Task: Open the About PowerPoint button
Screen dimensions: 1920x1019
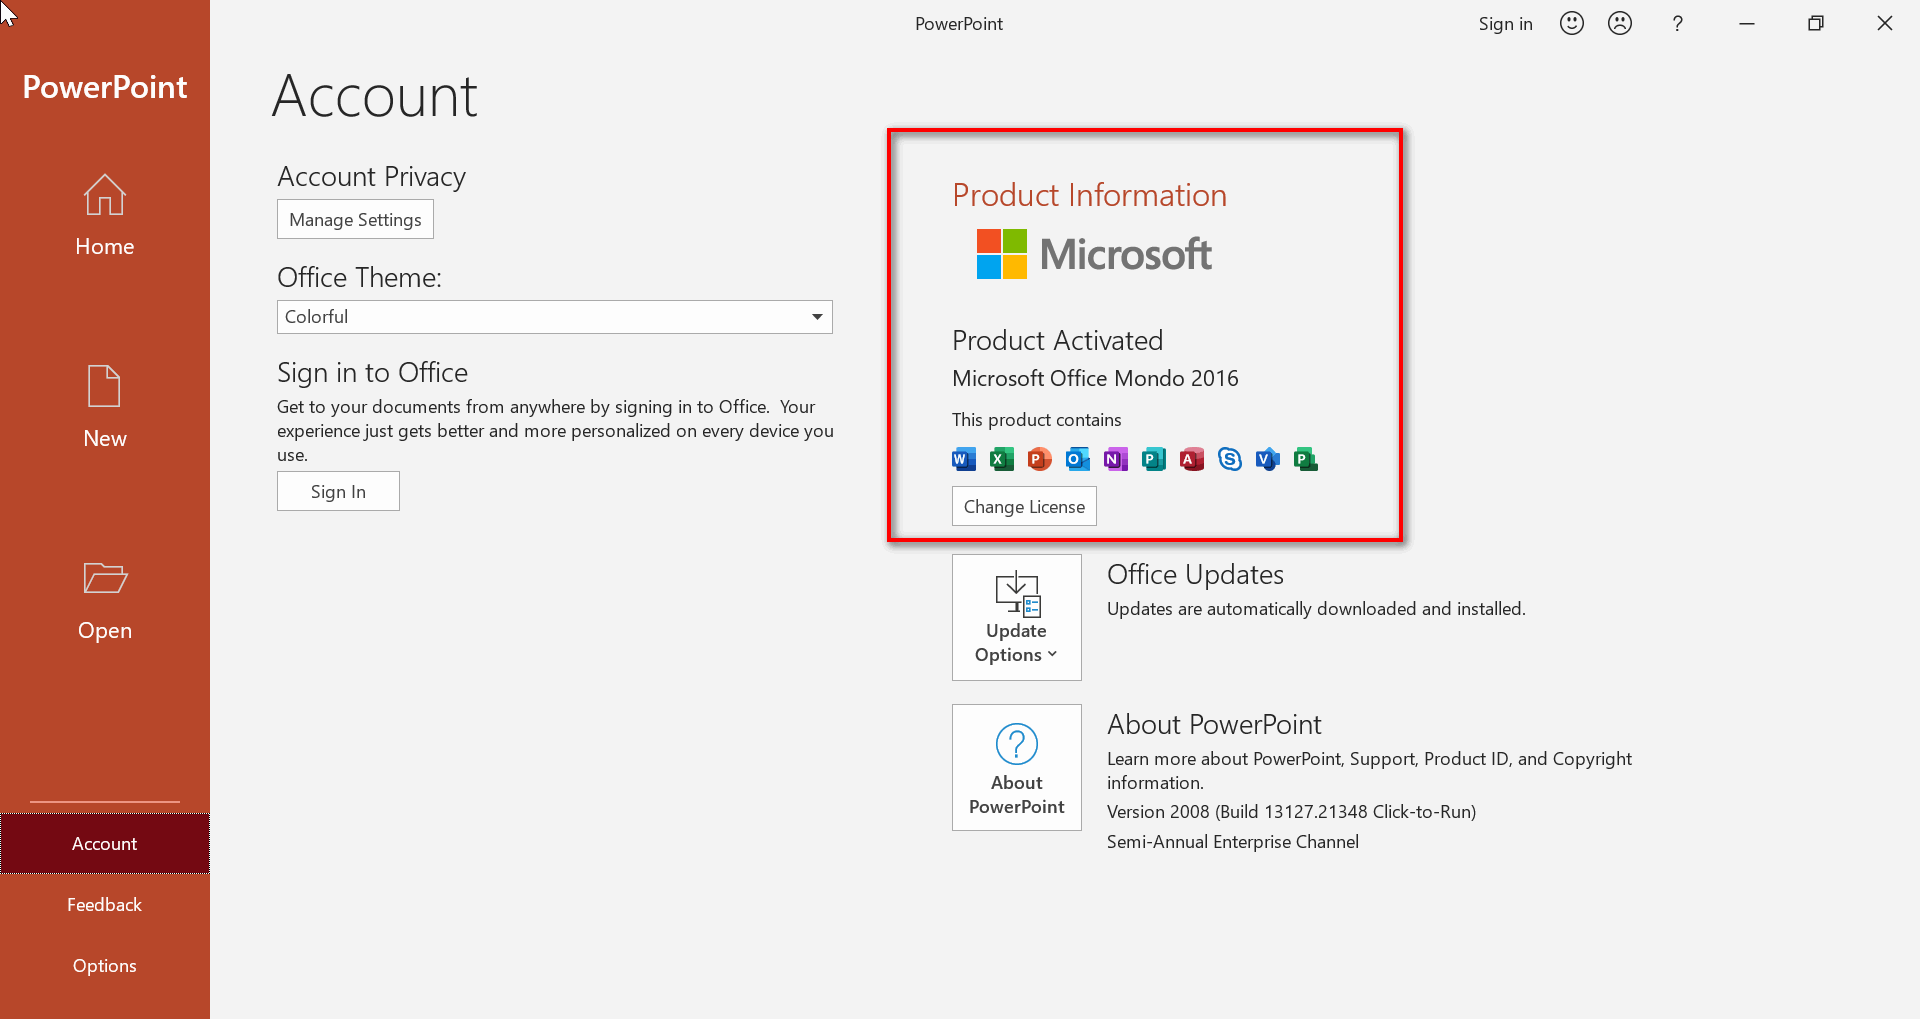Action: click(1017, 767)
